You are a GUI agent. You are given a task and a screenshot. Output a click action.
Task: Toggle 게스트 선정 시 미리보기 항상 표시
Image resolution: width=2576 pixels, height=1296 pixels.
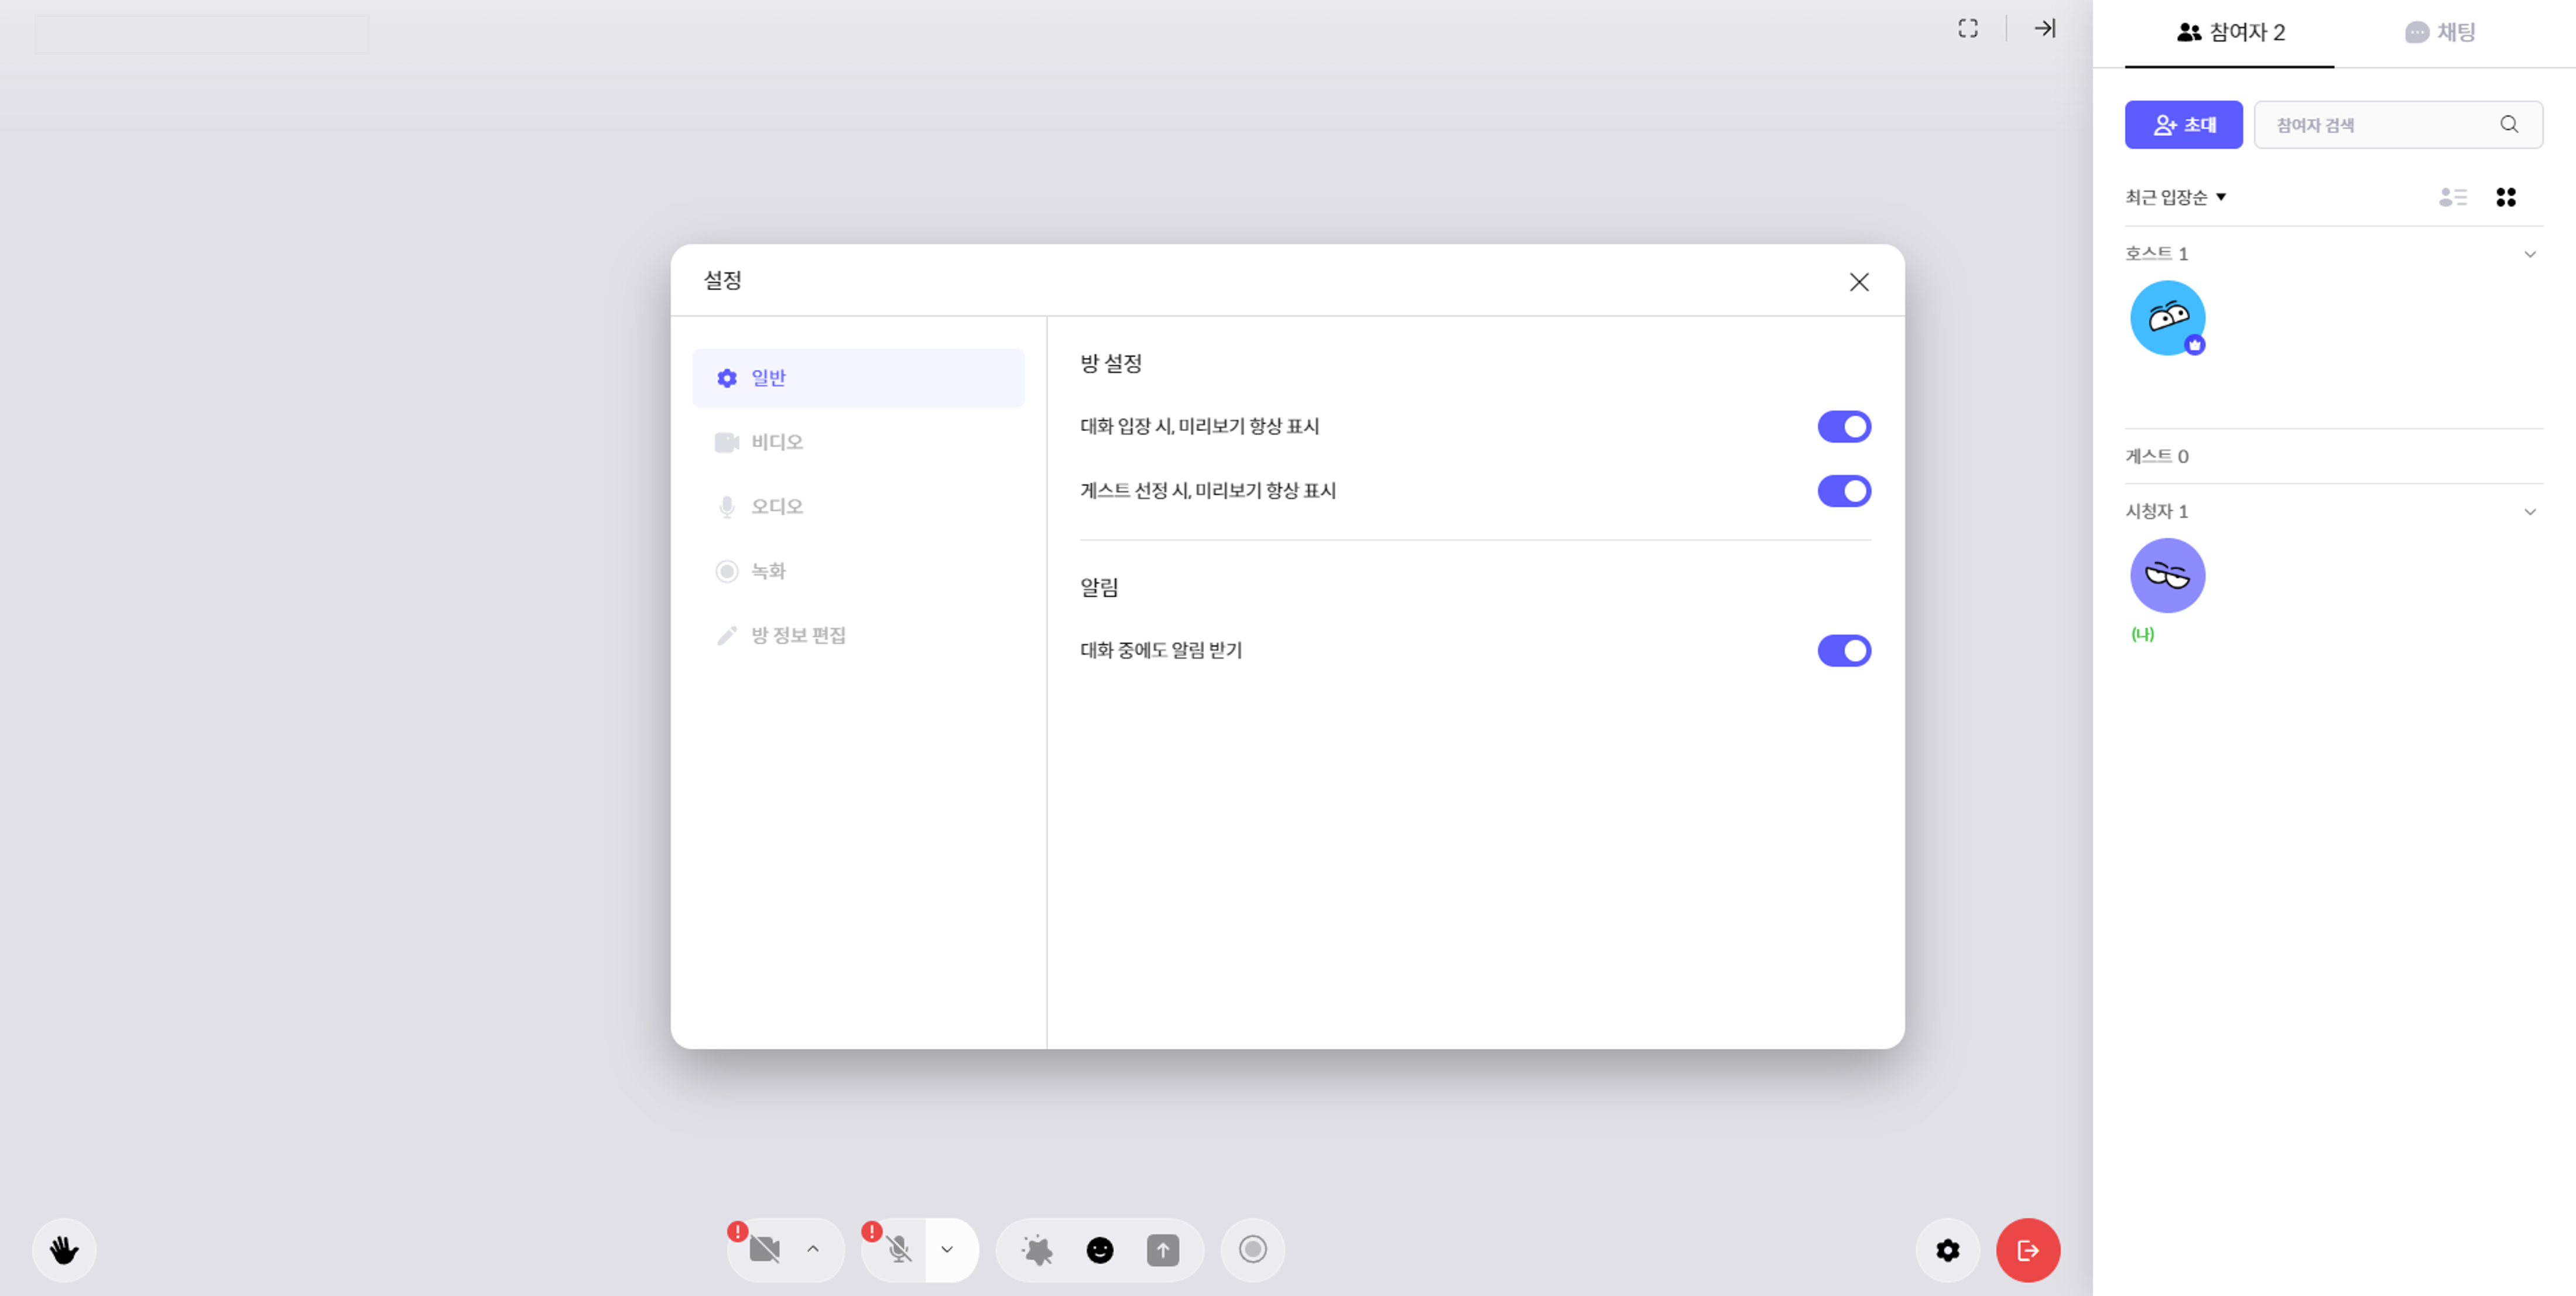[x=1843, y=491]
